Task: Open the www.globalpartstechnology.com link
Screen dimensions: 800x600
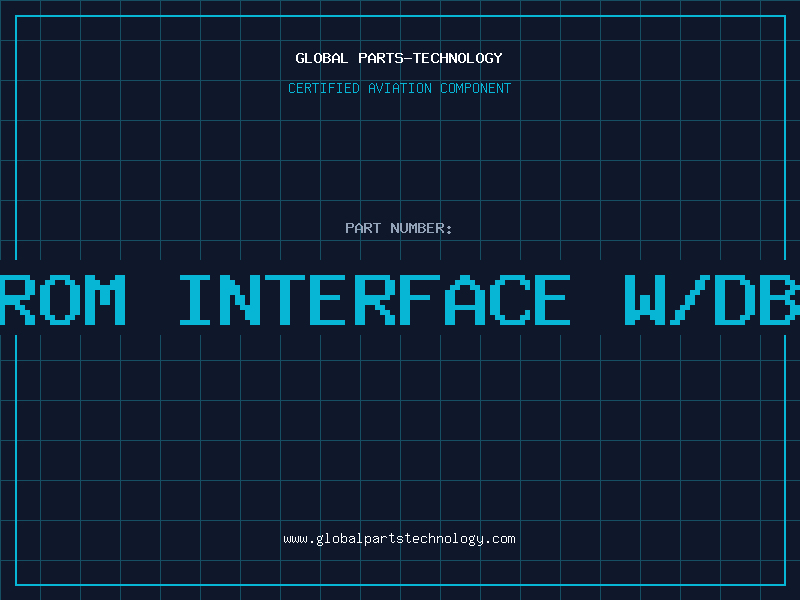Action: [399, 539]
